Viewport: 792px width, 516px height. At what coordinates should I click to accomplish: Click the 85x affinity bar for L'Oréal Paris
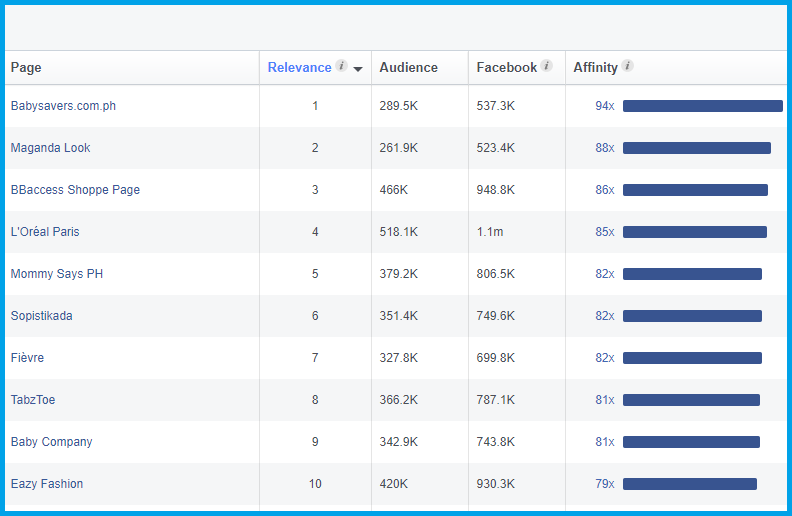pyautogui.click(x=694, y=232)
